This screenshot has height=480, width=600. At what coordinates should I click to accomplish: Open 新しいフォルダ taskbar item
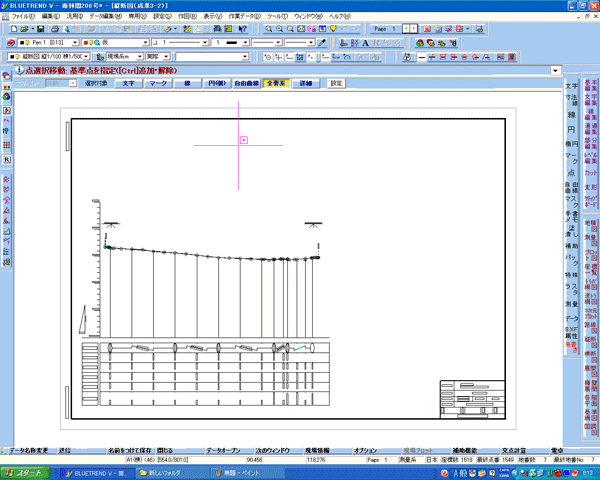171,473
